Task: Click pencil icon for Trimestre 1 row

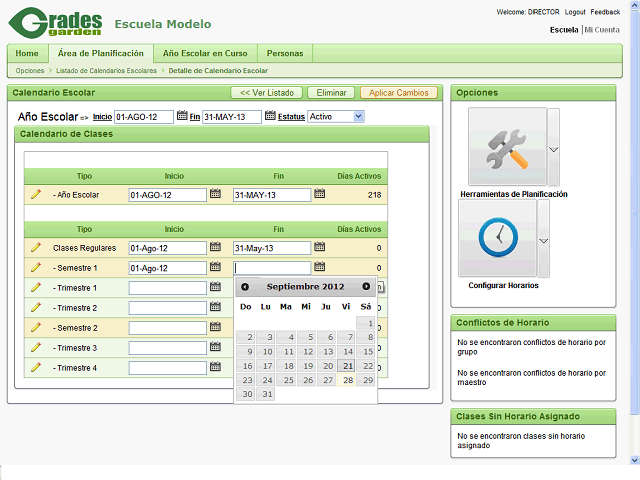Action: click(x=36, y=288)
